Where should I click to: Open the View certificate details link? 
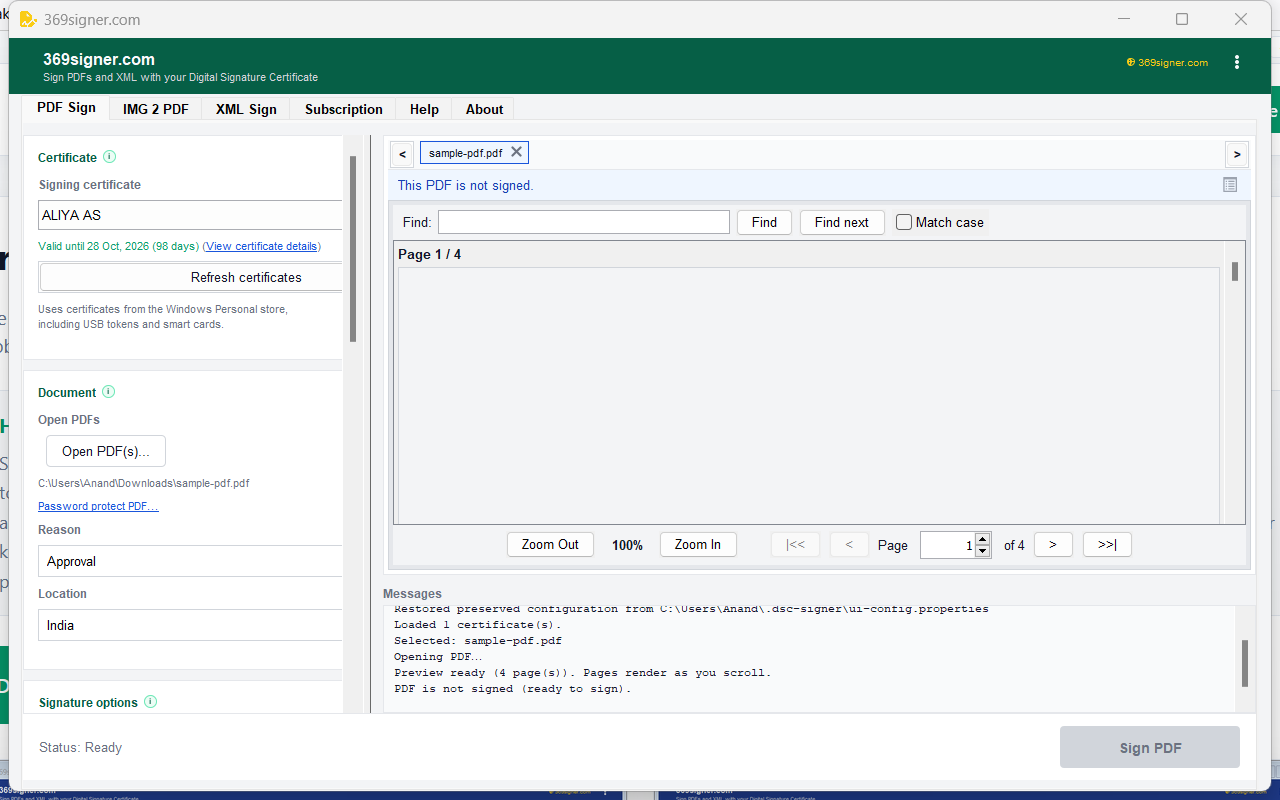click(262, 246)
